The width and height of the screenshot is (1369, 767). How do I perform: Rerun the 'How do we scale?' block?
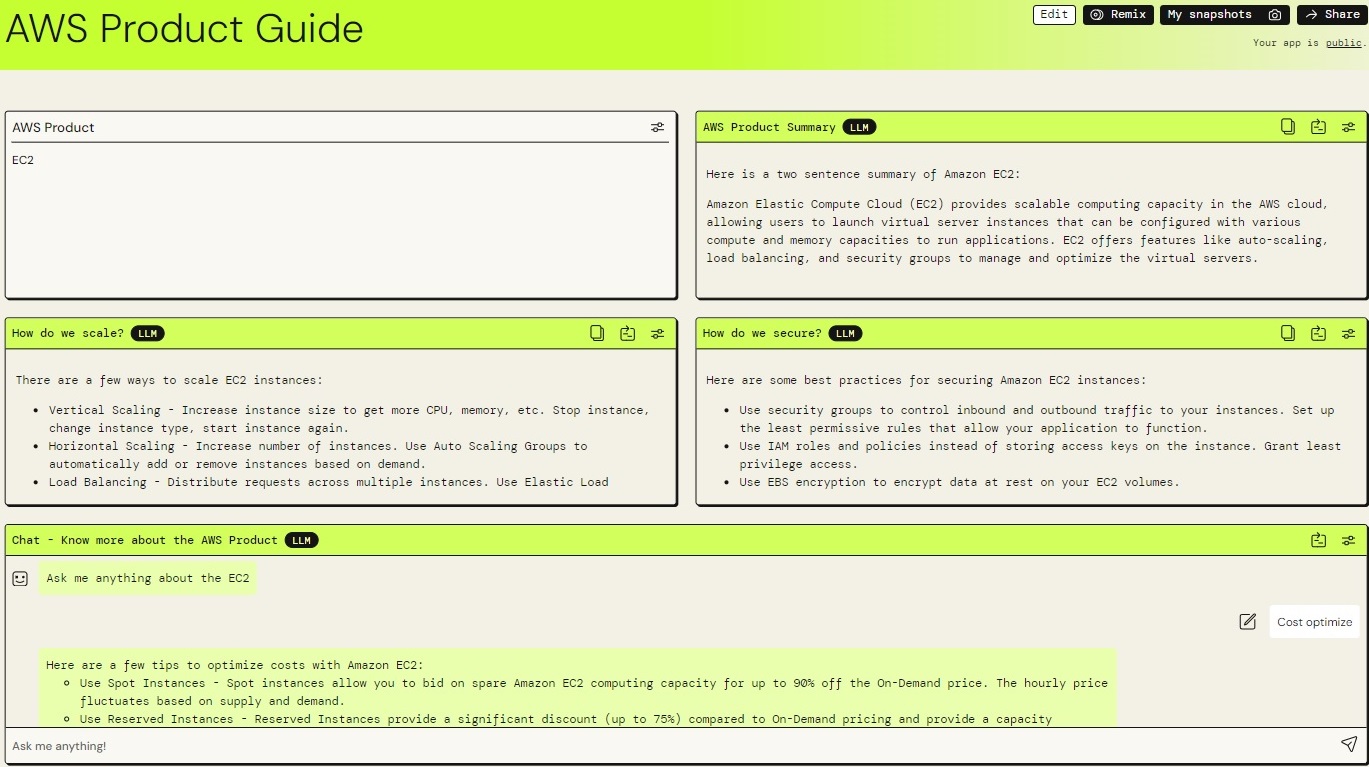pyautogui.click(x=628, y=333)
